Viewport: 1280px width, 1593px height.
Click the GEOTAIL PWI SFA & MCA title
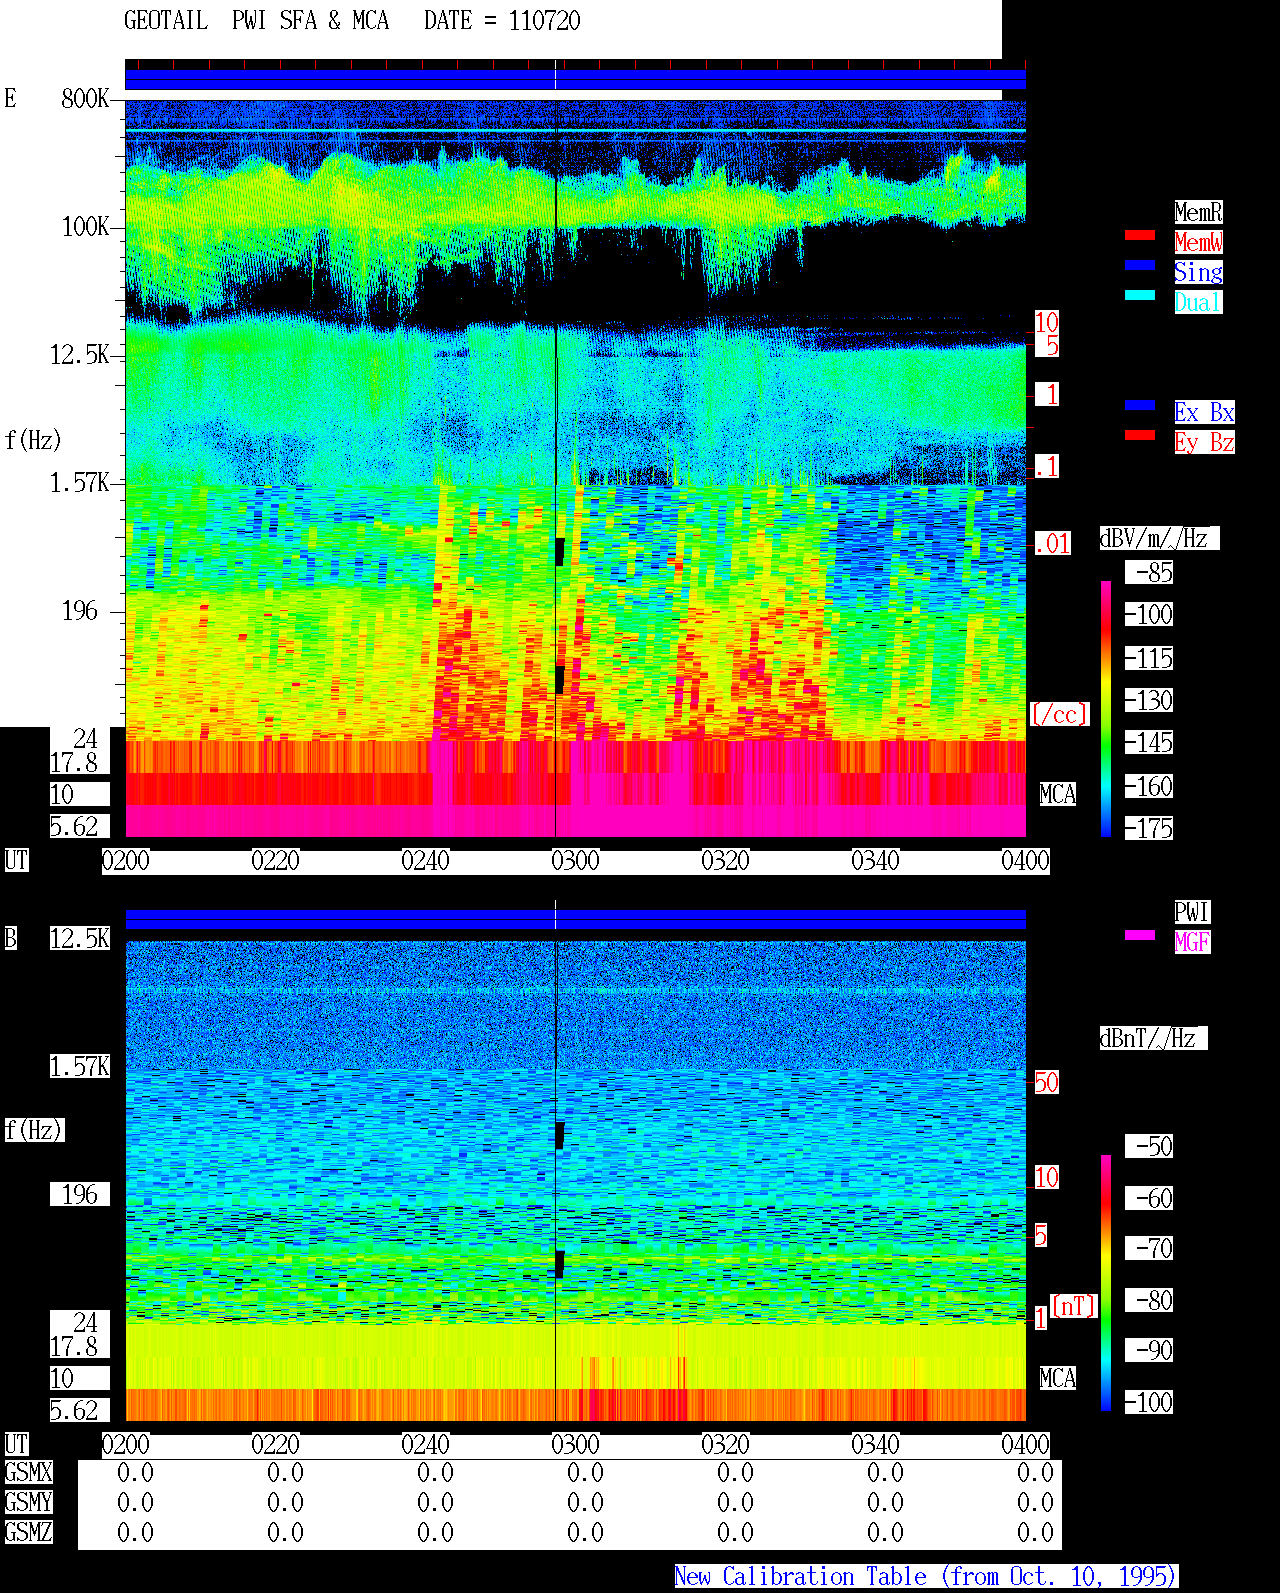256,21
